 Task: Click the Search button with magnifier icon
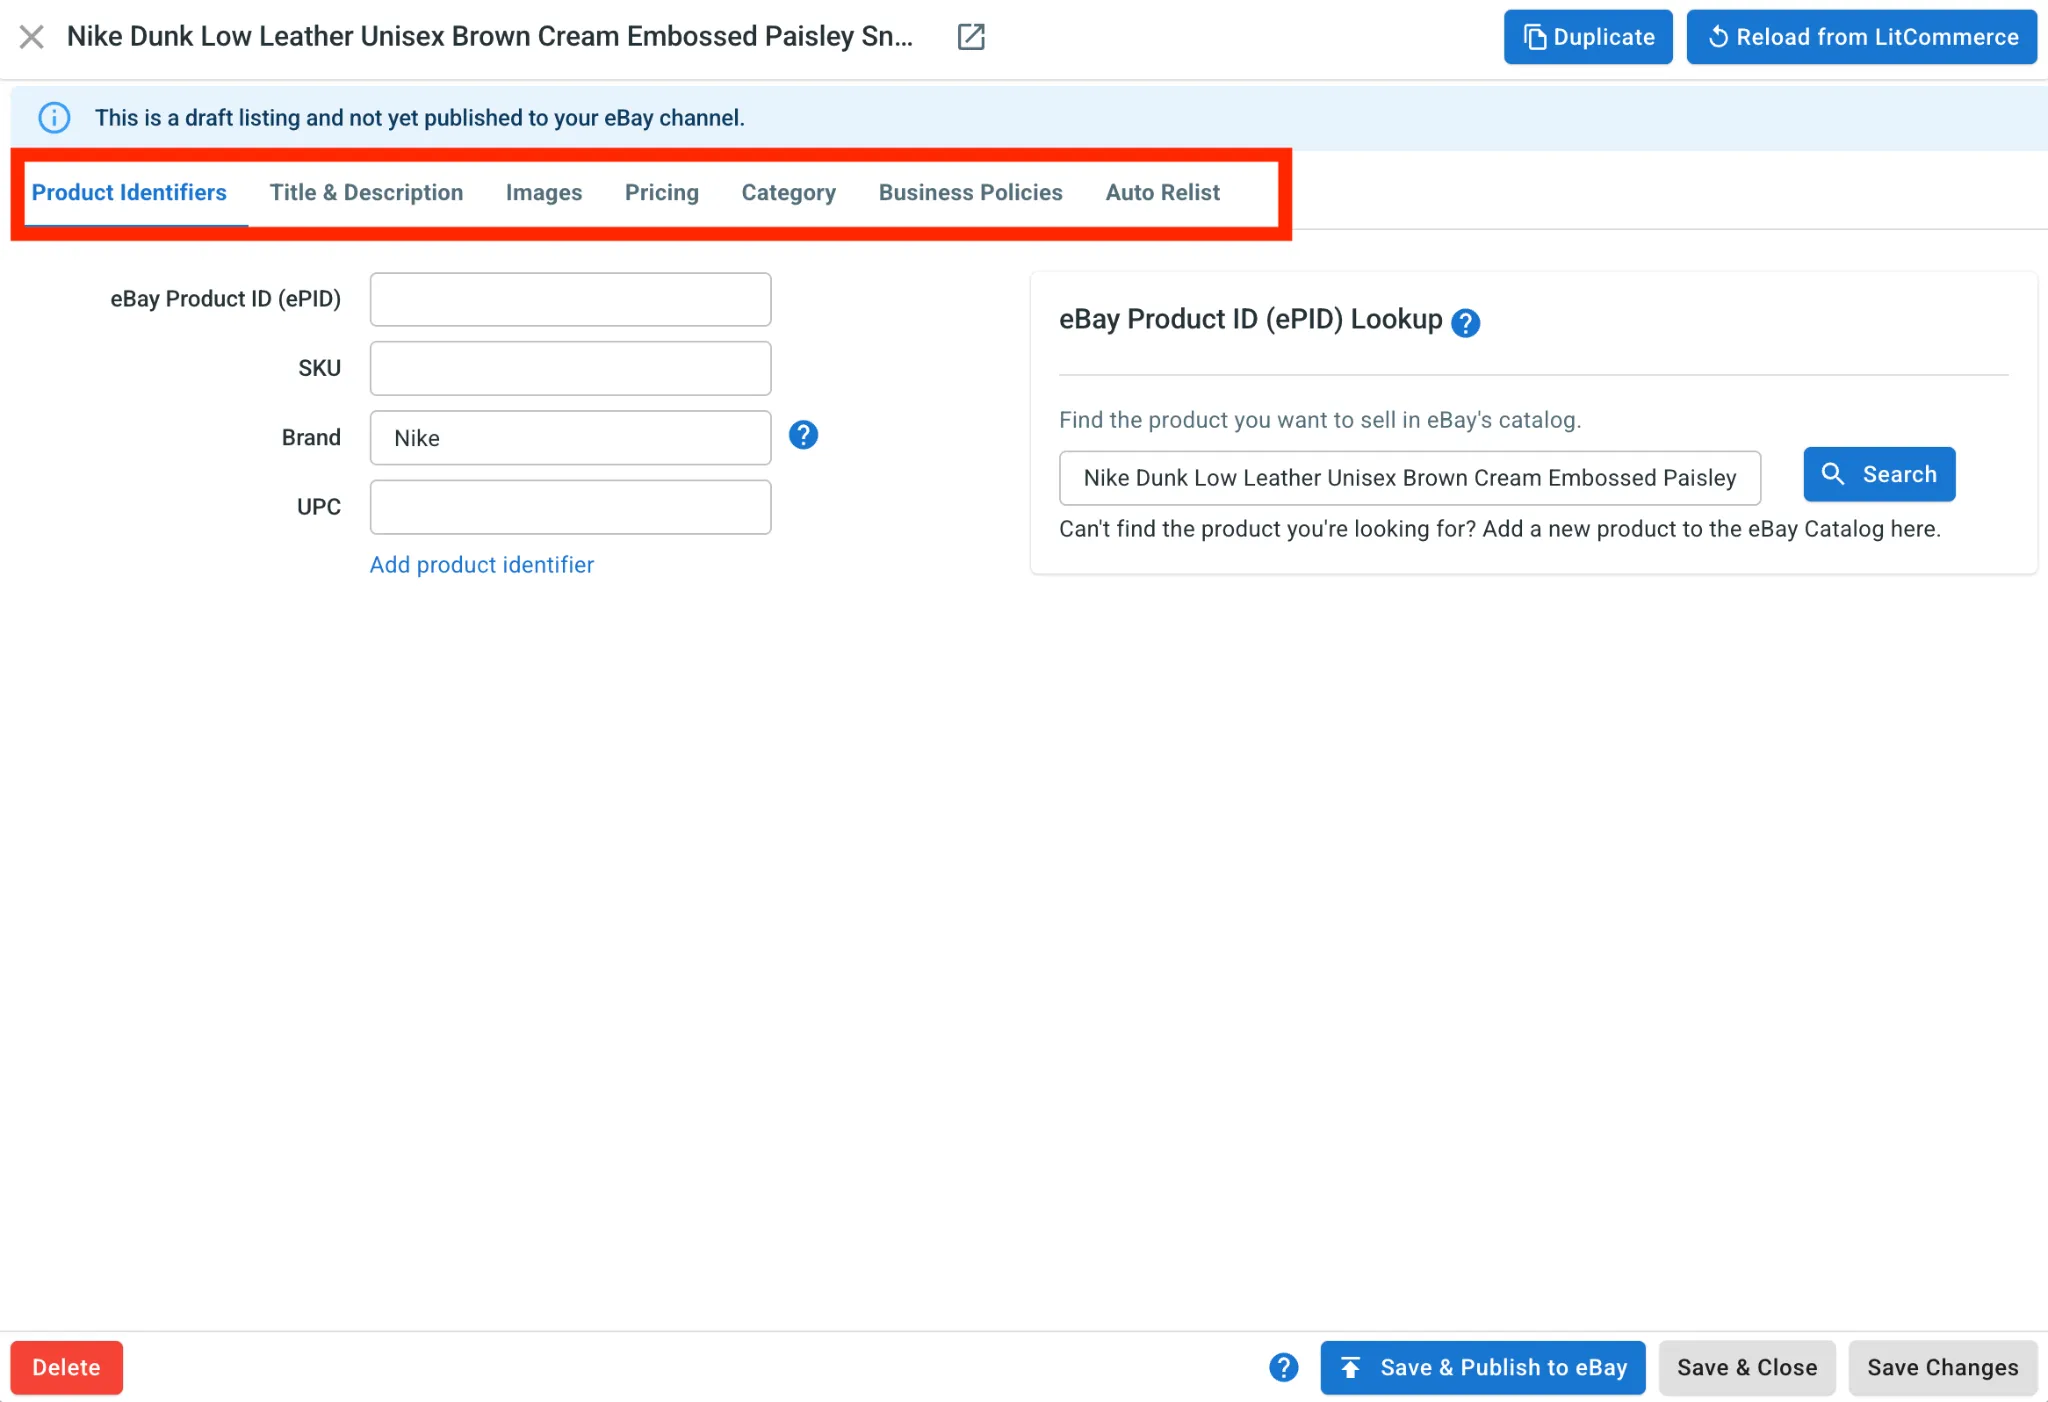click(x=1879, y=474)
